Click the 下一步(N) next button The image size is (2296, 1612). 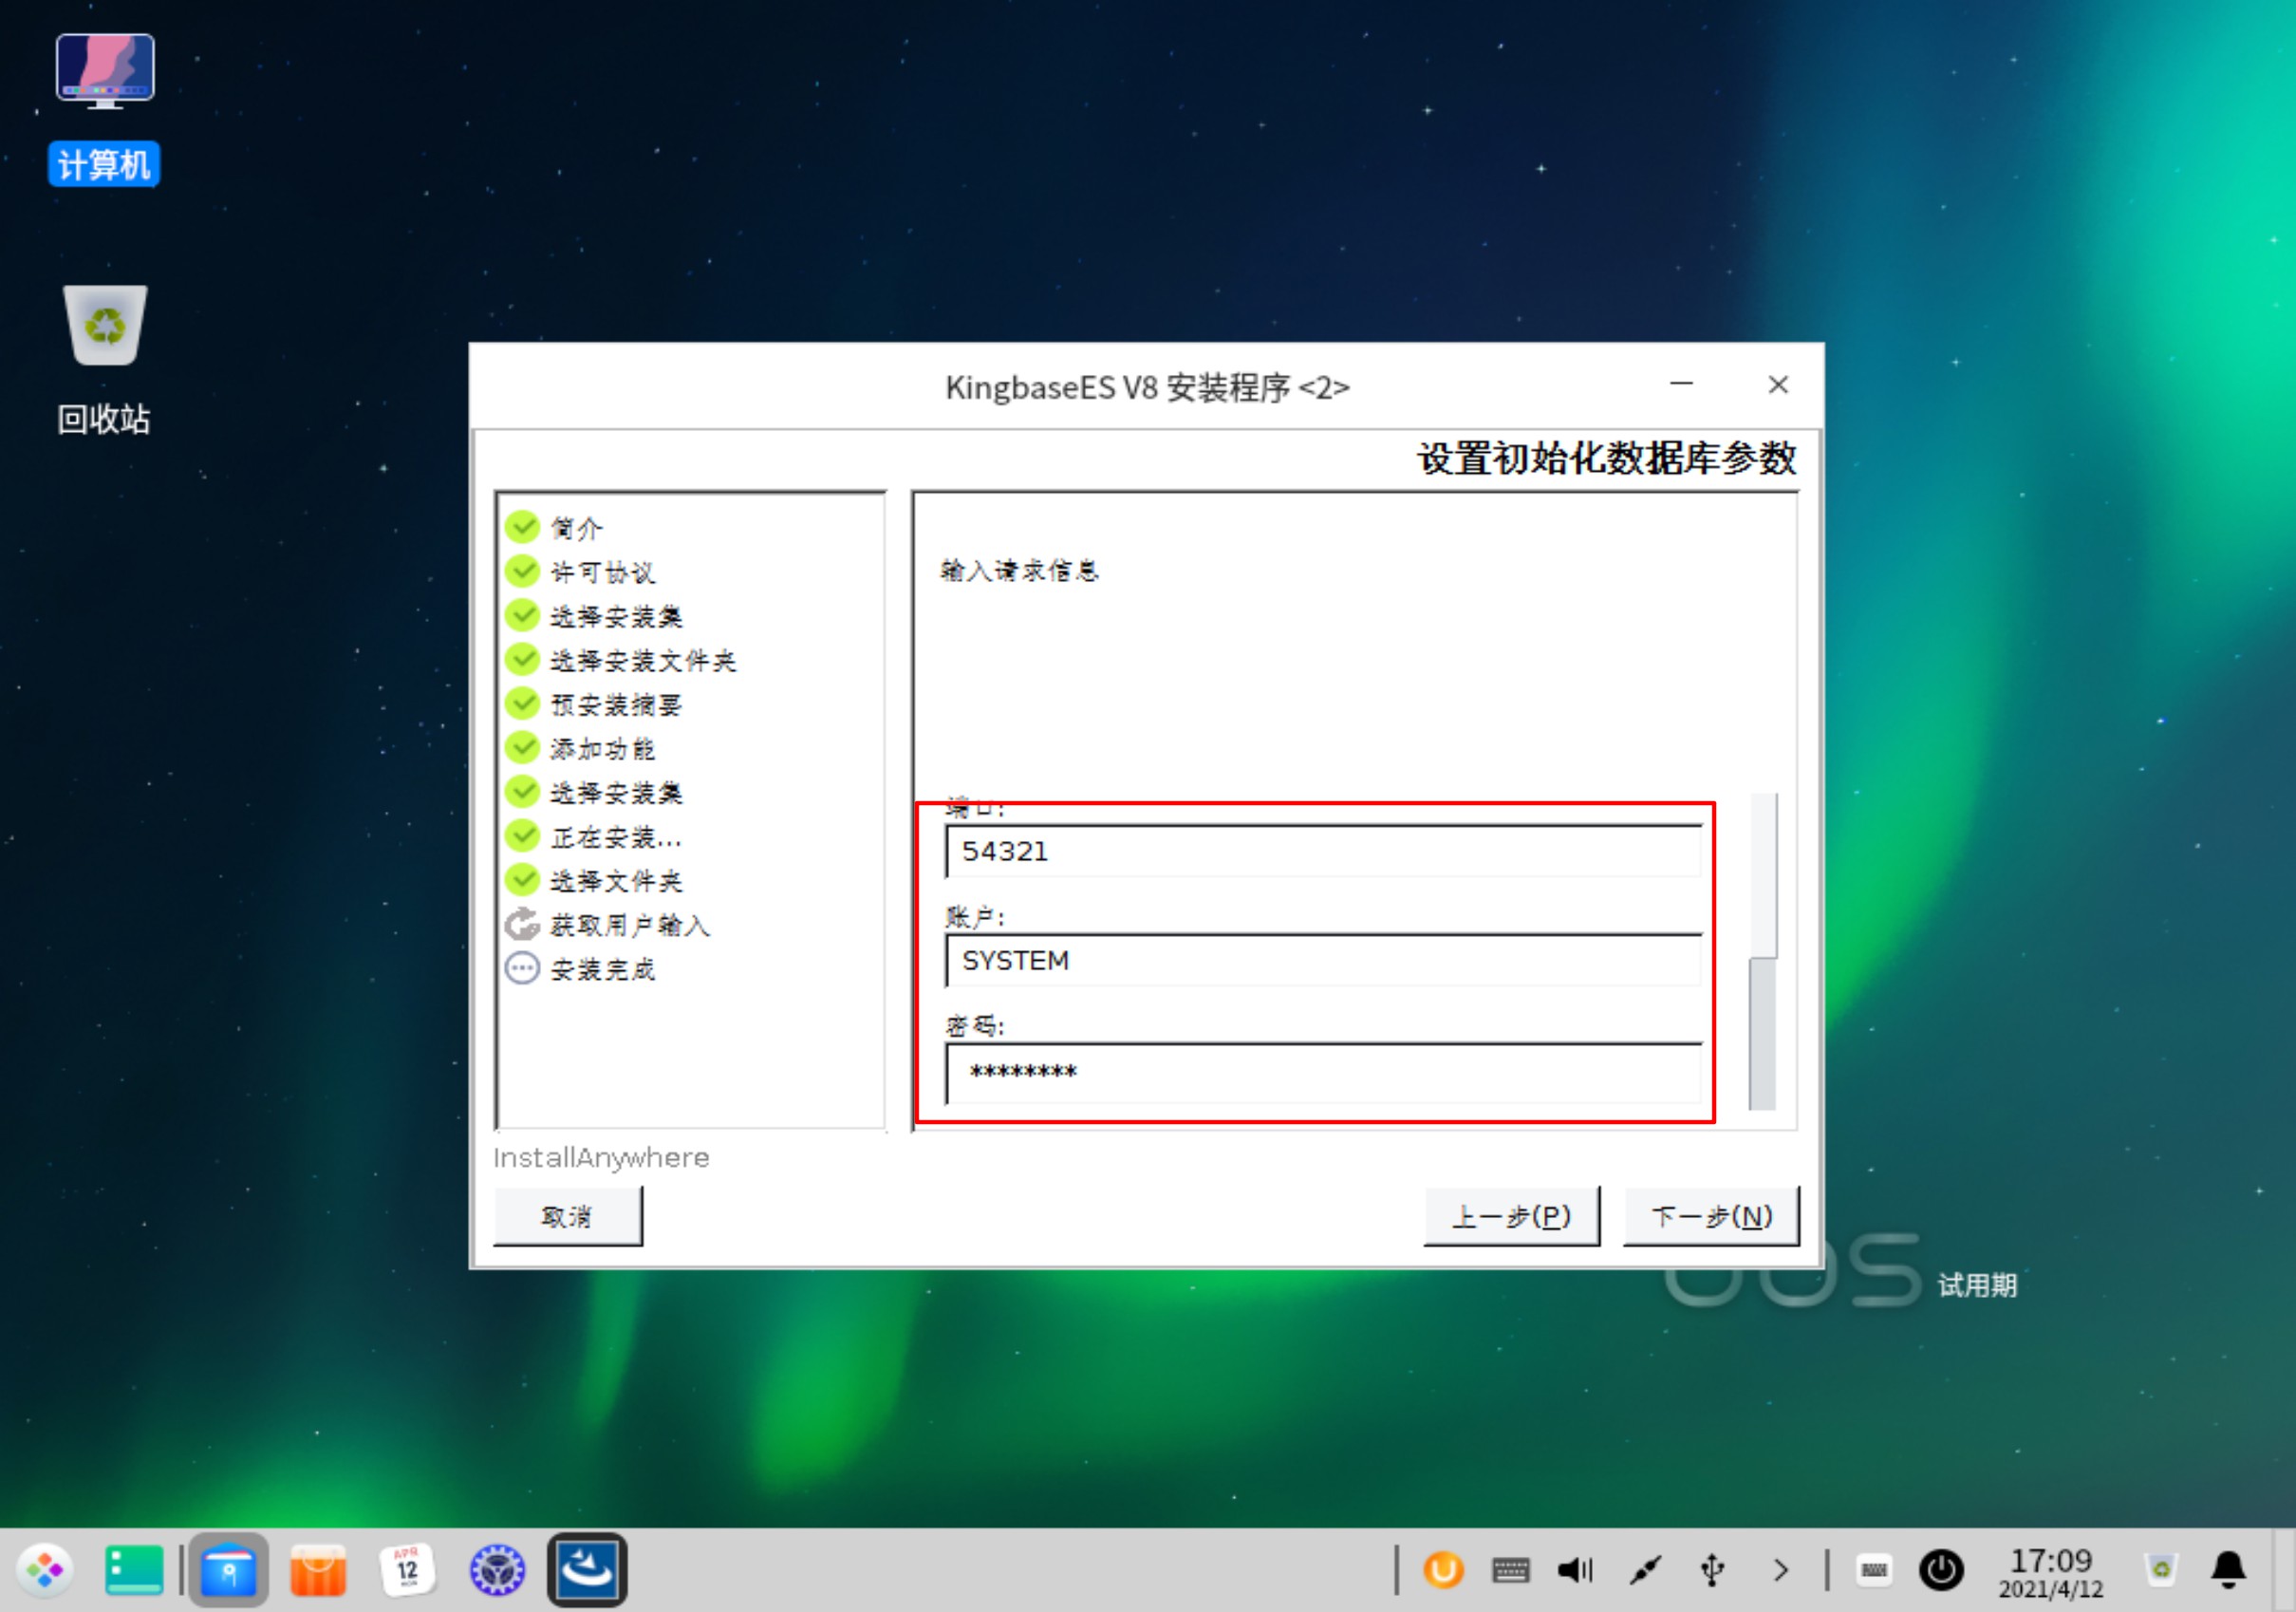(x=1711, y=1216)
